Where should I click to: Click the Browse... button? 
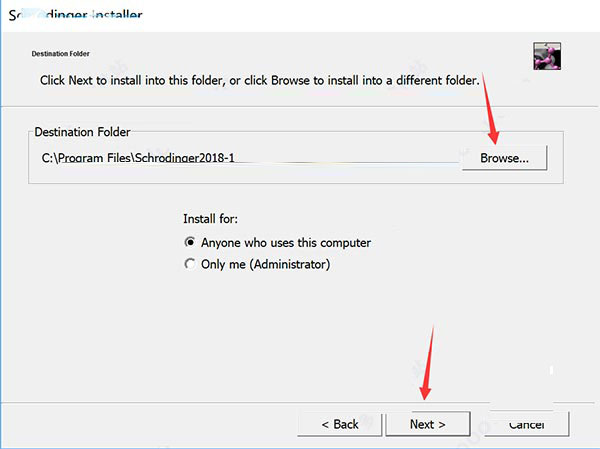coord(504,158)
